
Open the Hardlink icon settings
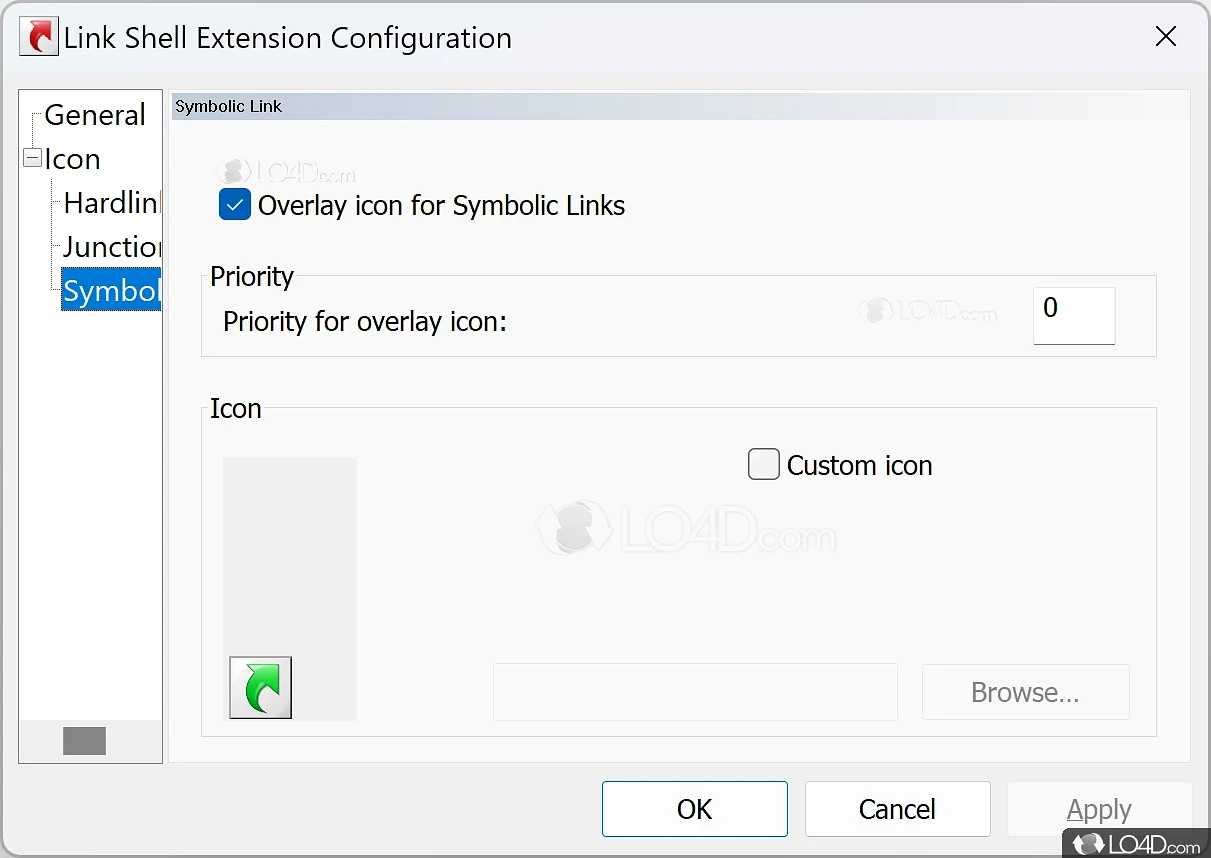(x=111, y=203)
